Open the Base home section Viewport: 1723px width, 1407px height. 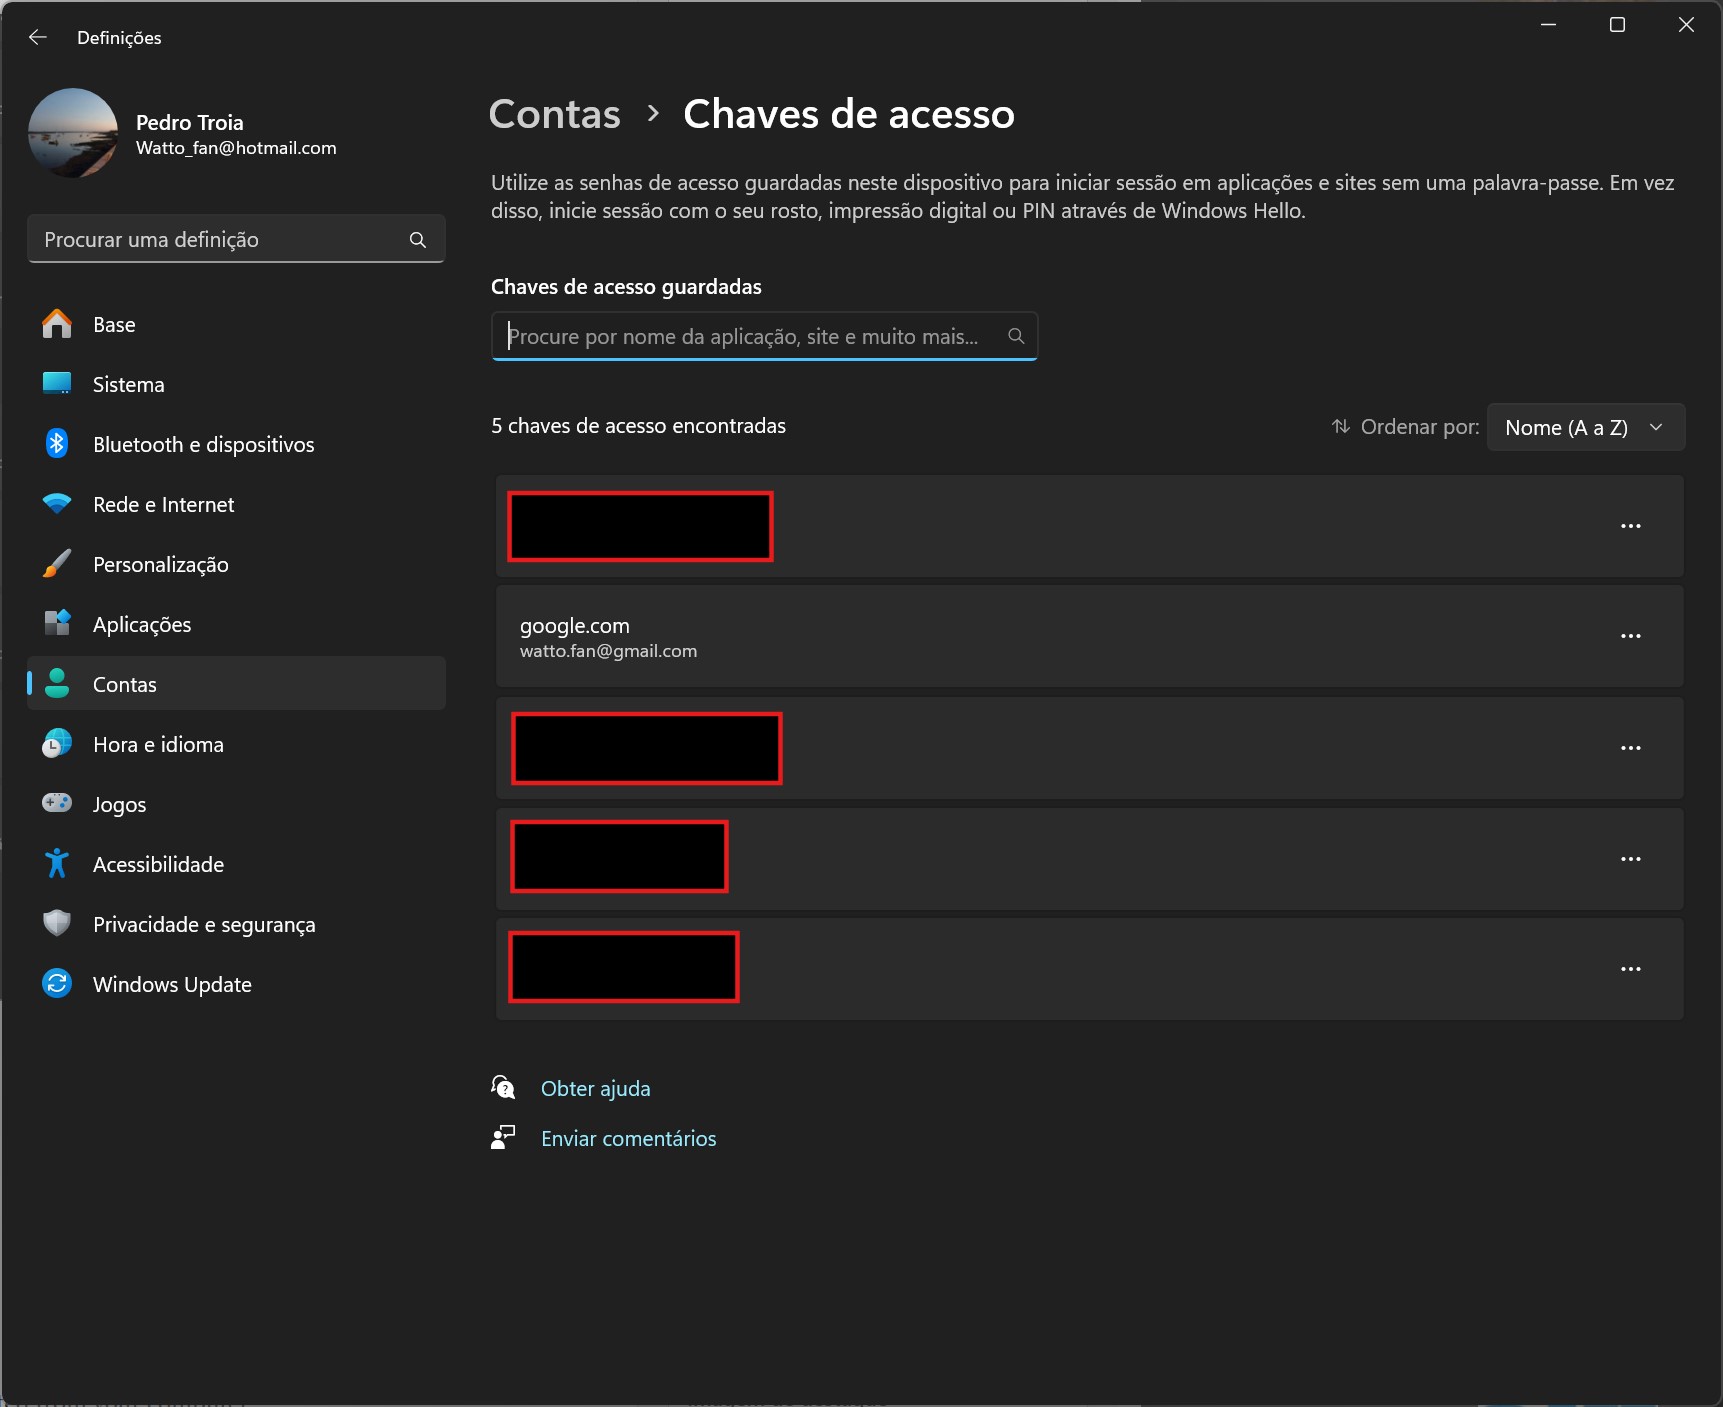point(114,325)
